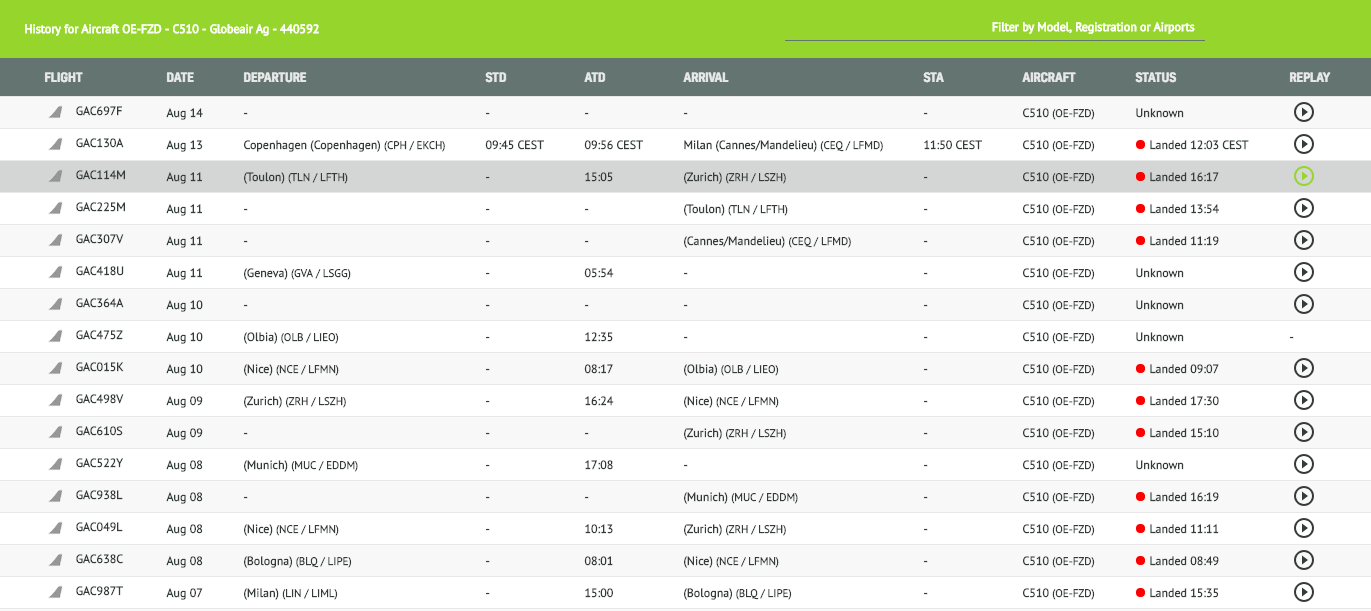The width and height of the screenshot is (1371, 611).
Task: Play replay for flight GAC610S
Action: 1303,432
